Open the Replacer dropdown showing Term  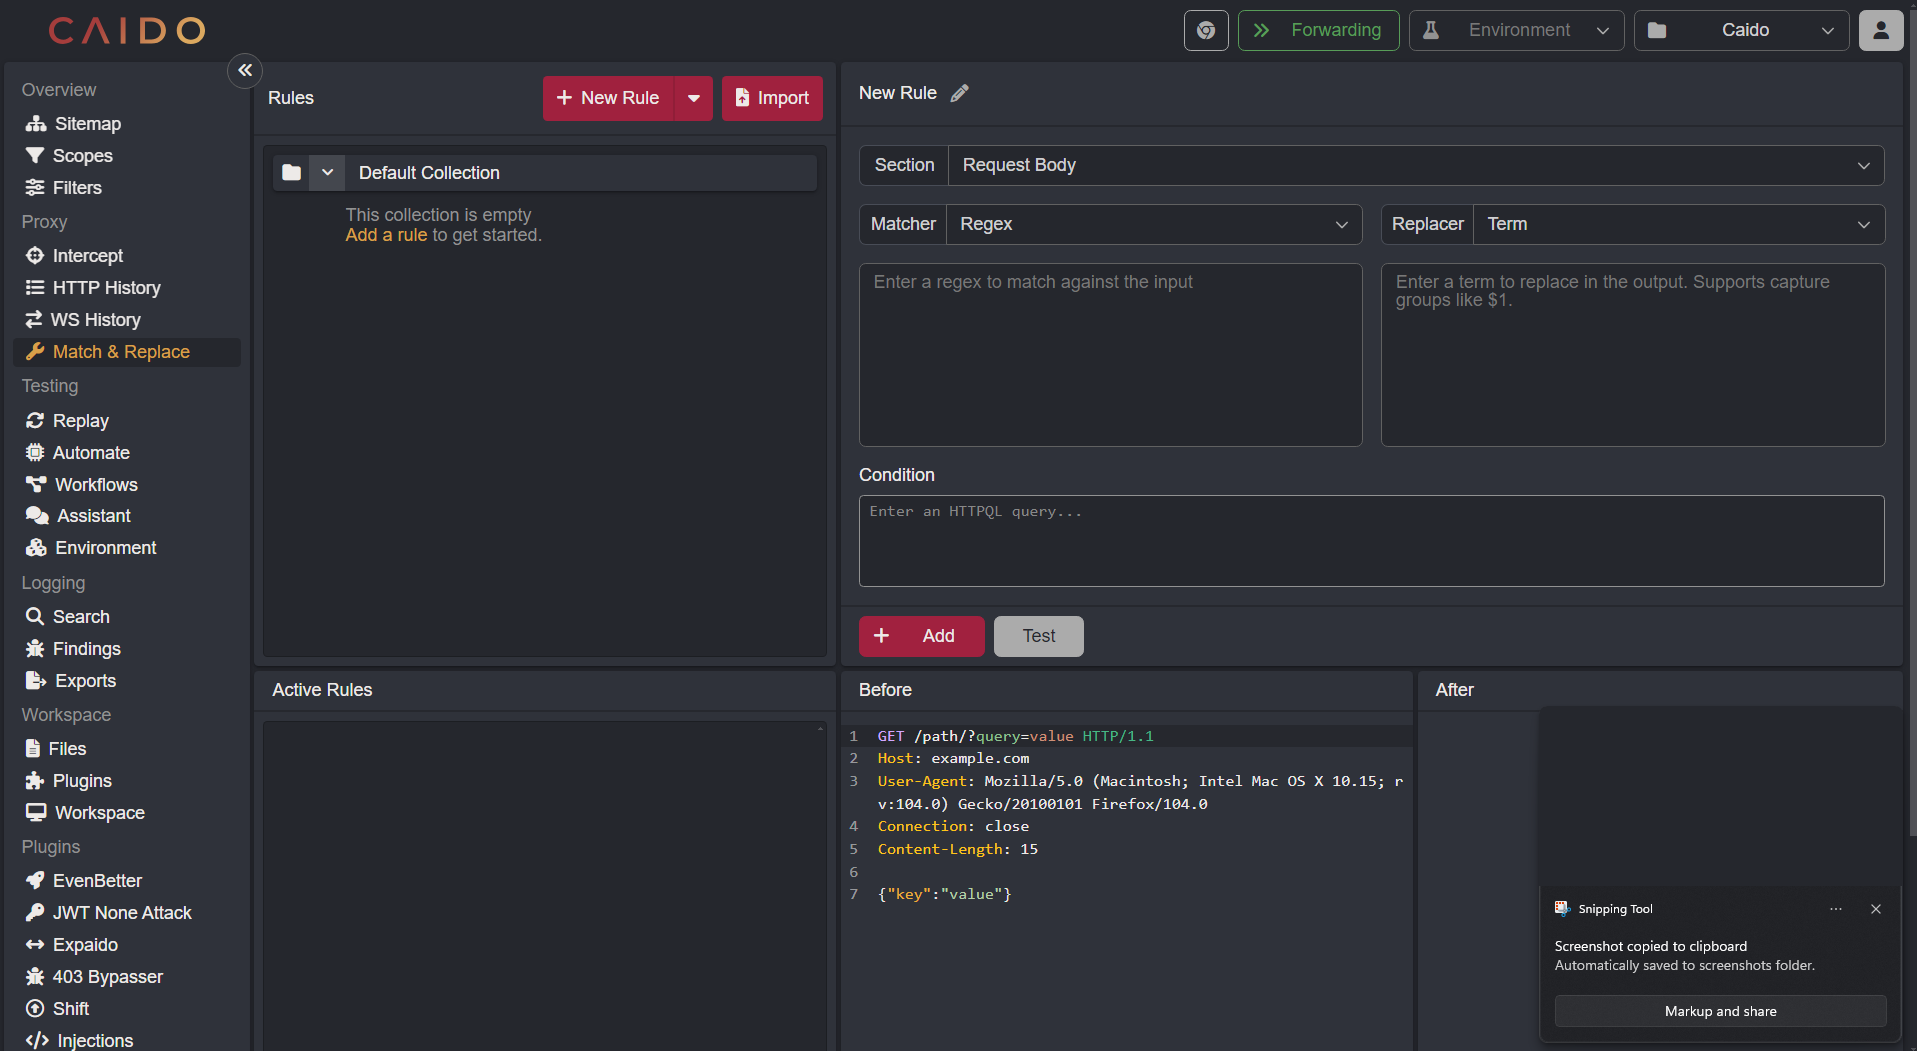[1679, 224]
